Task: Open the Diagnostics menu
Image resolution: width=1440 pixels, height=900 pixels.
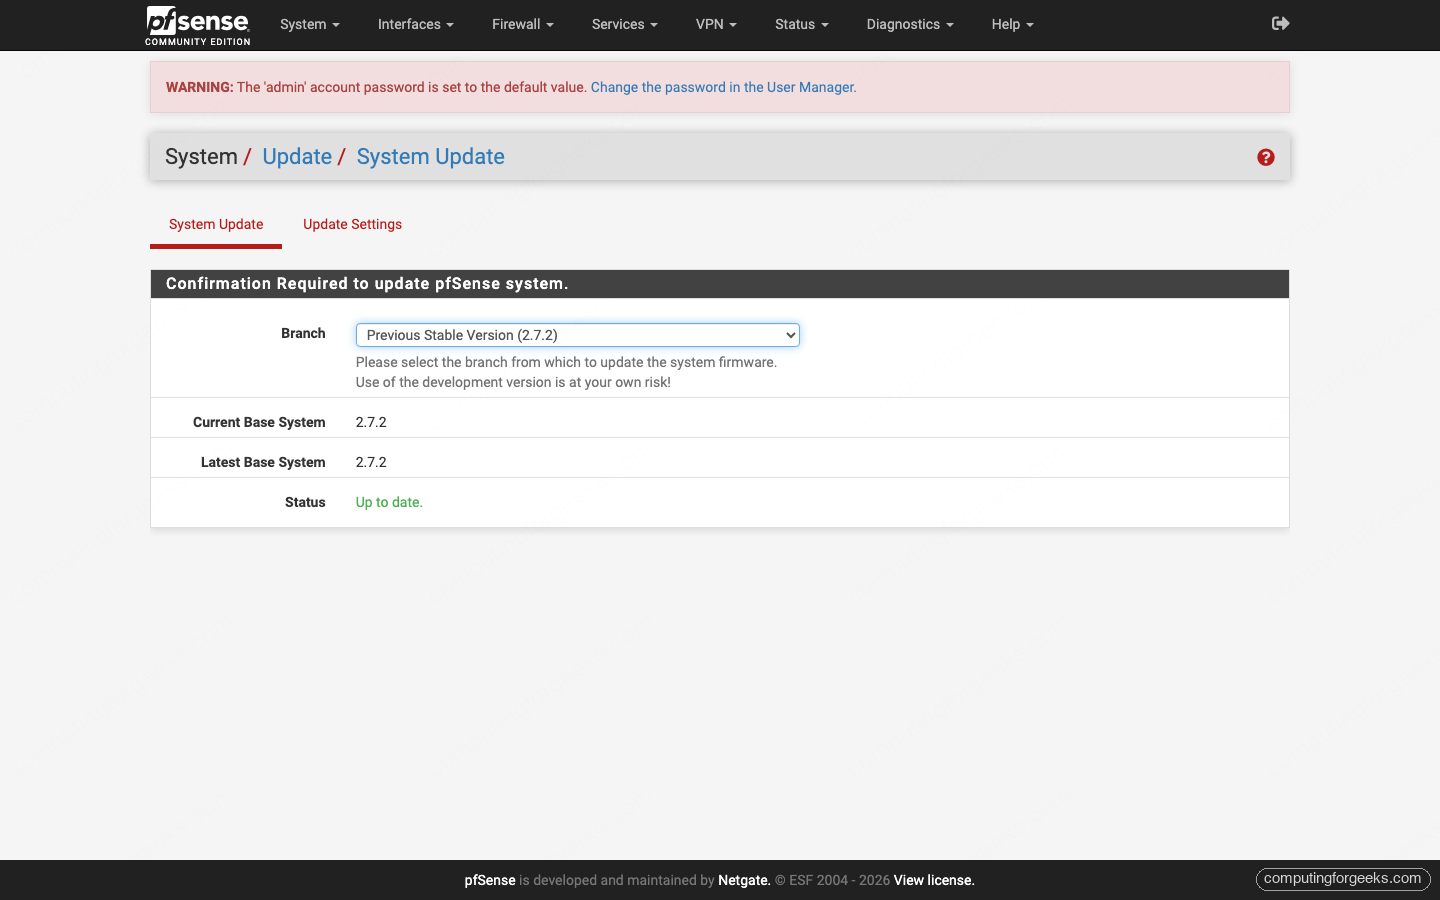Action: click(910, 24)
